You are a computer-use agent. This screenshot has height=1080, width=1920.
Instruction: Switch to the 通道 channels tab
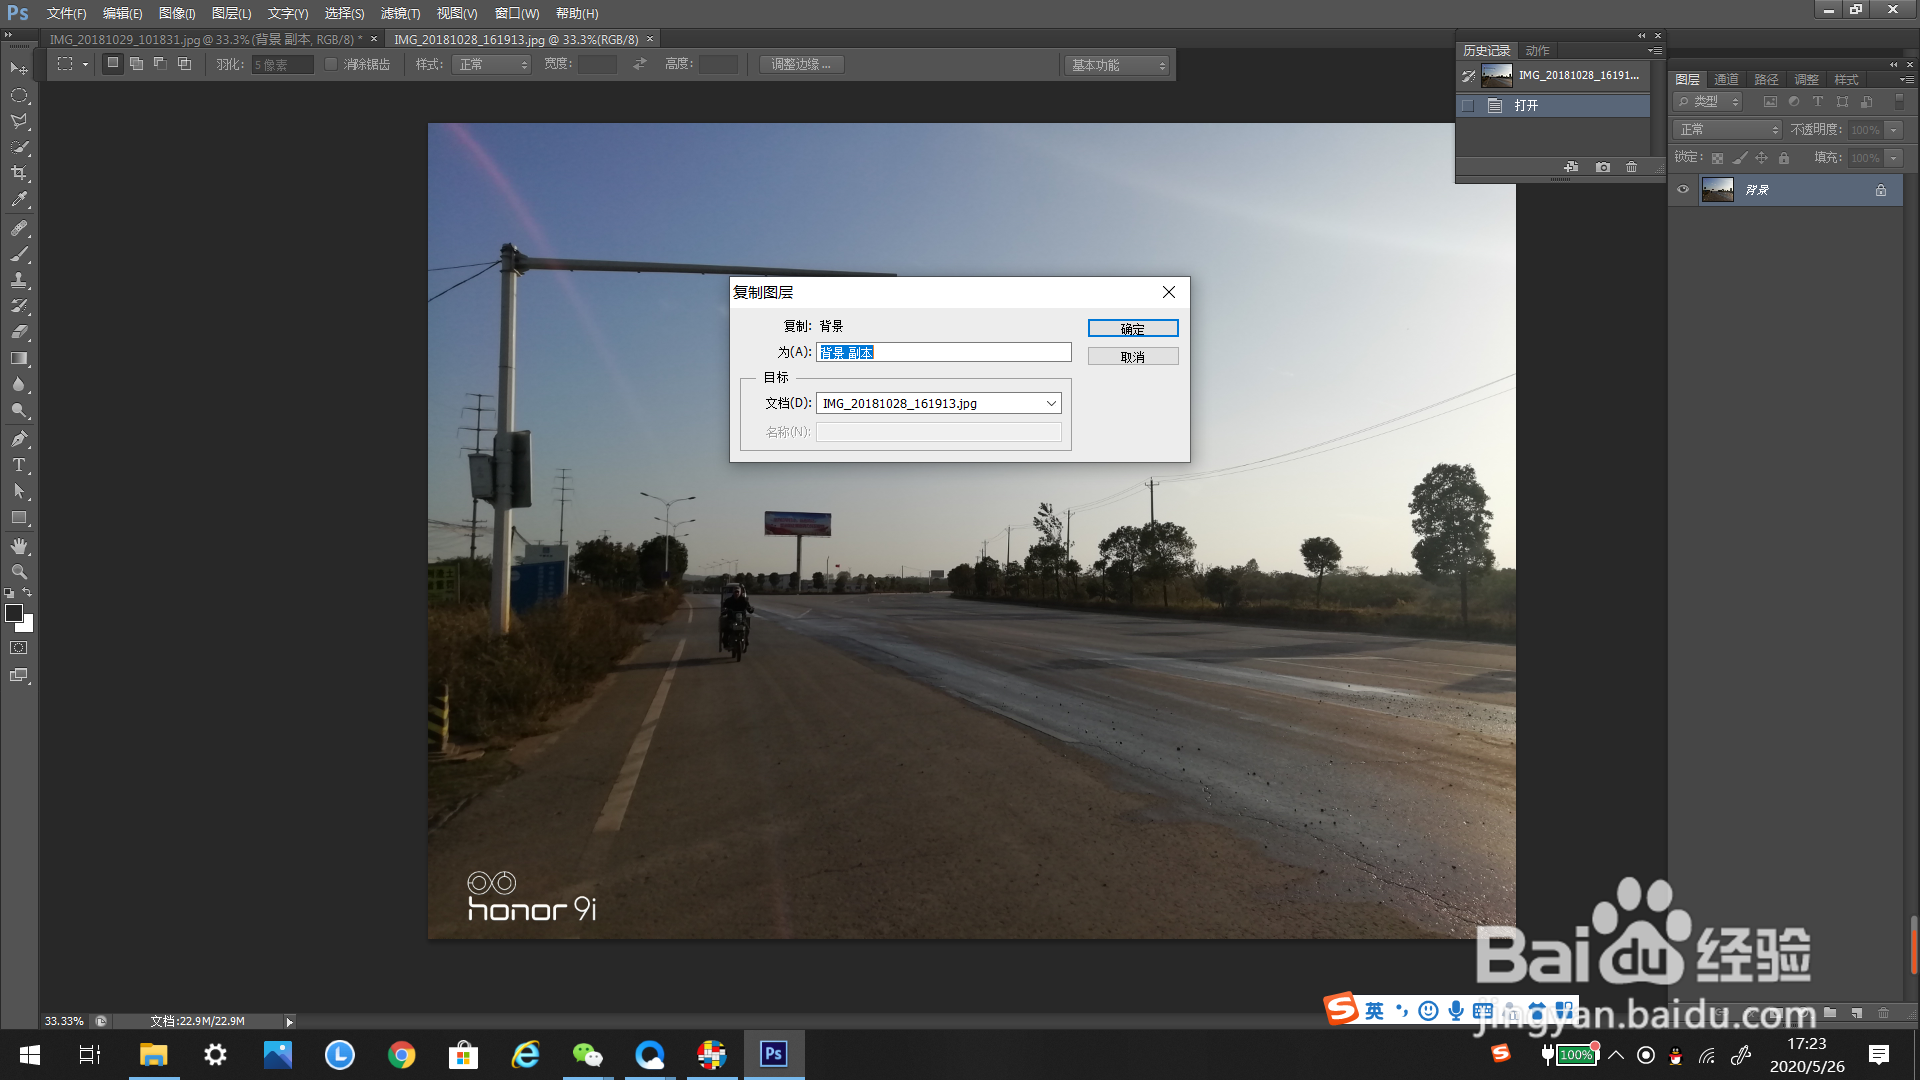(1726, 79)
